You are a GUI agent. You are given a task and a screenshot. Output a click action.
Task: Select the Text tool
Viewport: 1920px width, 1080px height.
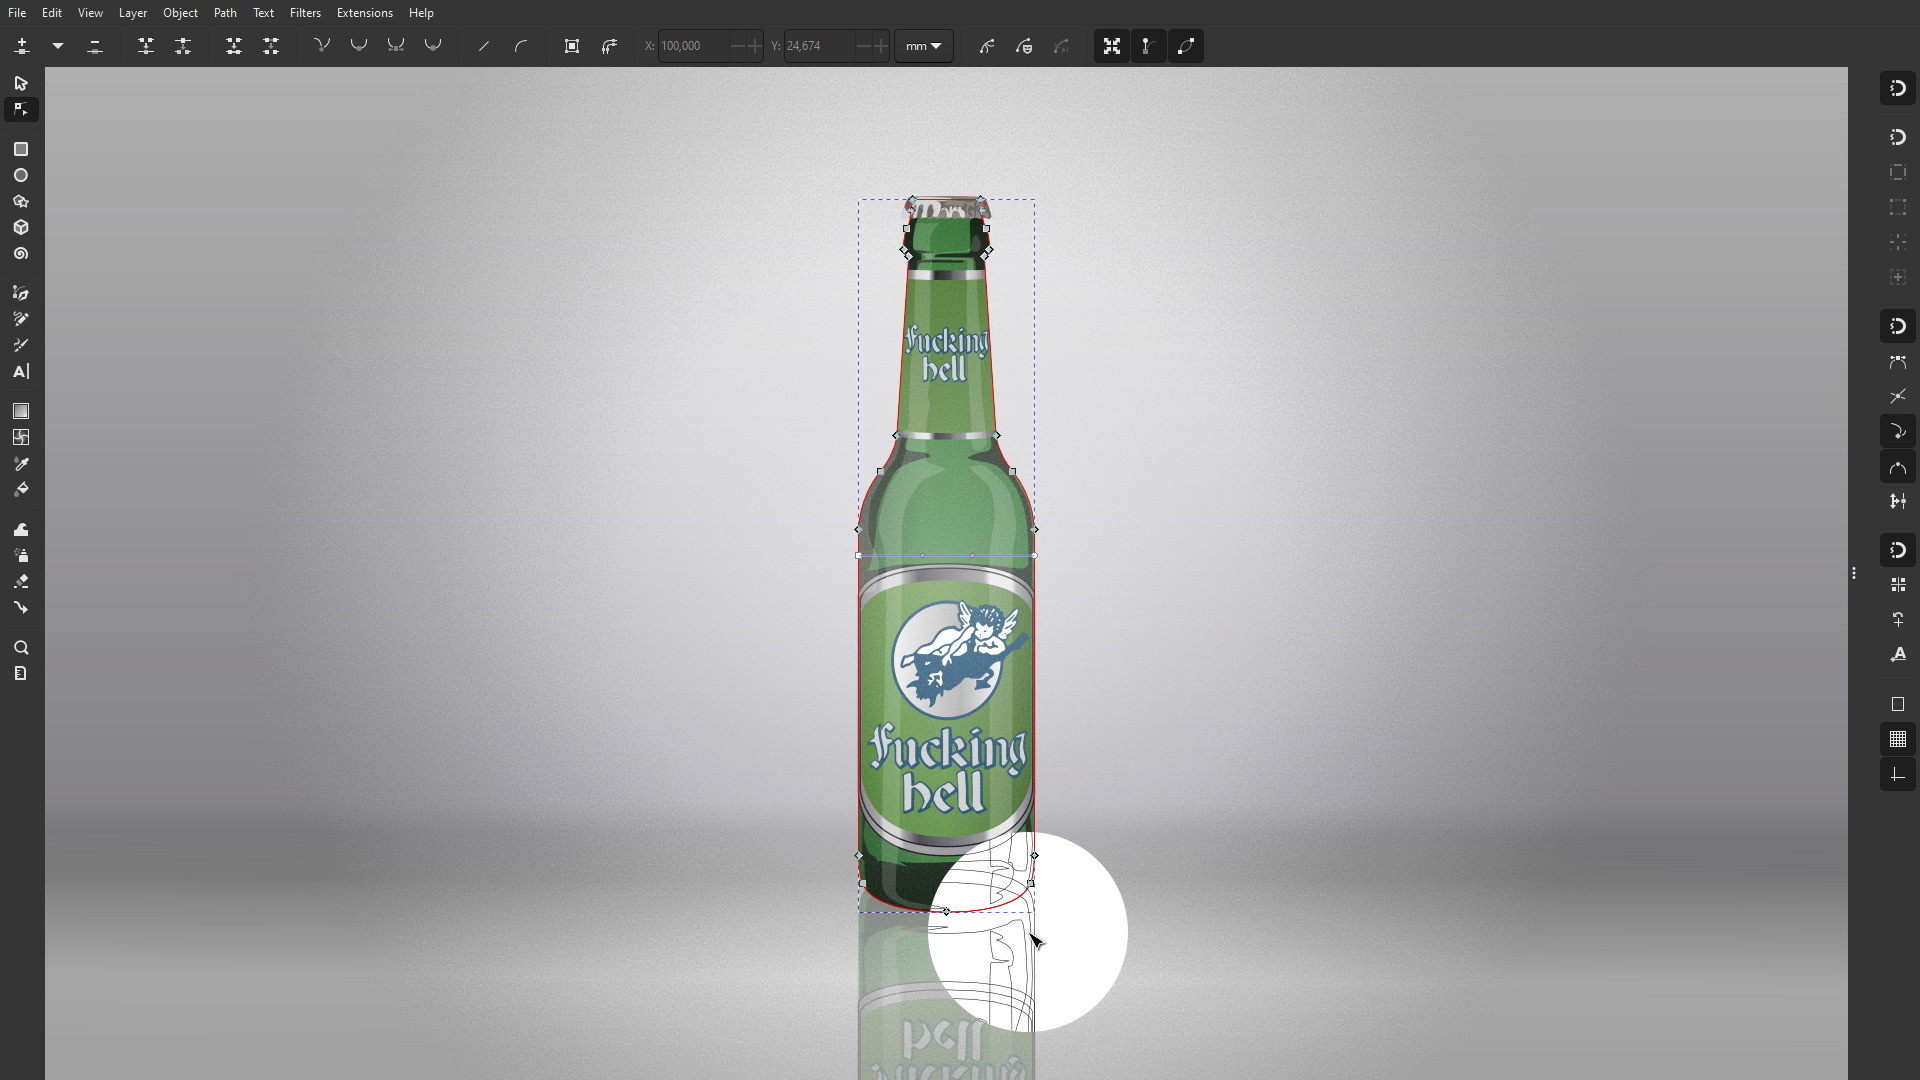(x=21, y=371)
